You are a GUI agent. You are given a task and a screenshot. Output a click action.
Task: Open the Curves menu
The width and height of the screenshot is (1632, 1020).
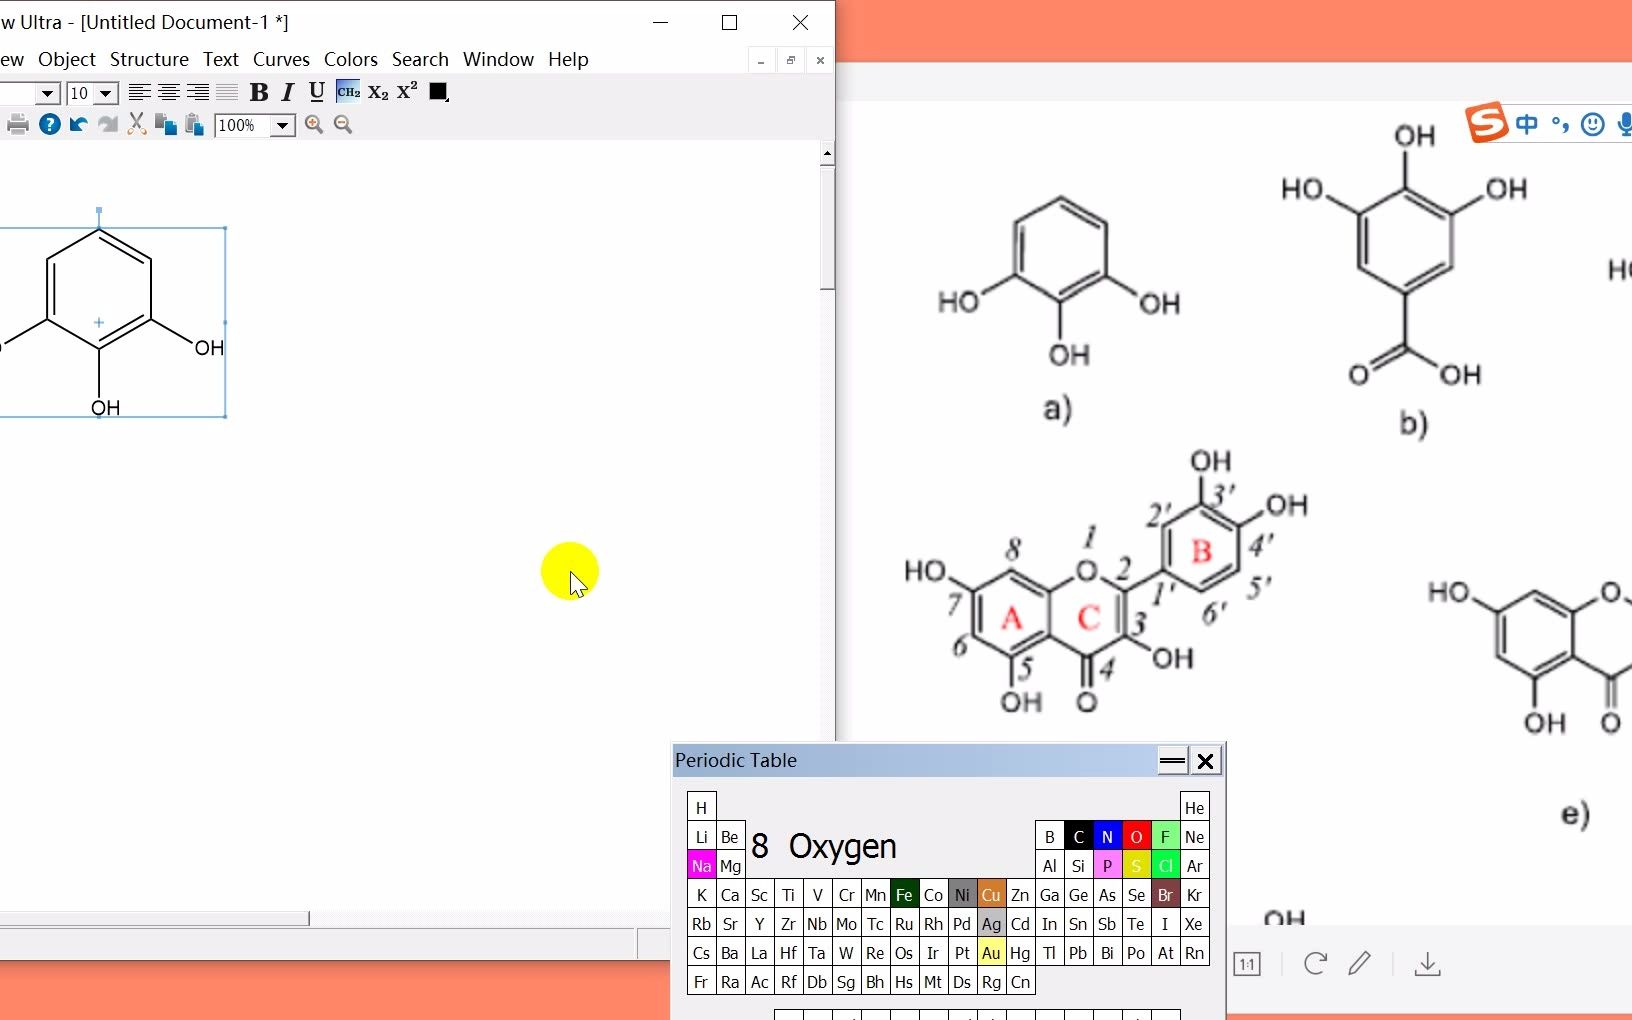coord(281,59)
